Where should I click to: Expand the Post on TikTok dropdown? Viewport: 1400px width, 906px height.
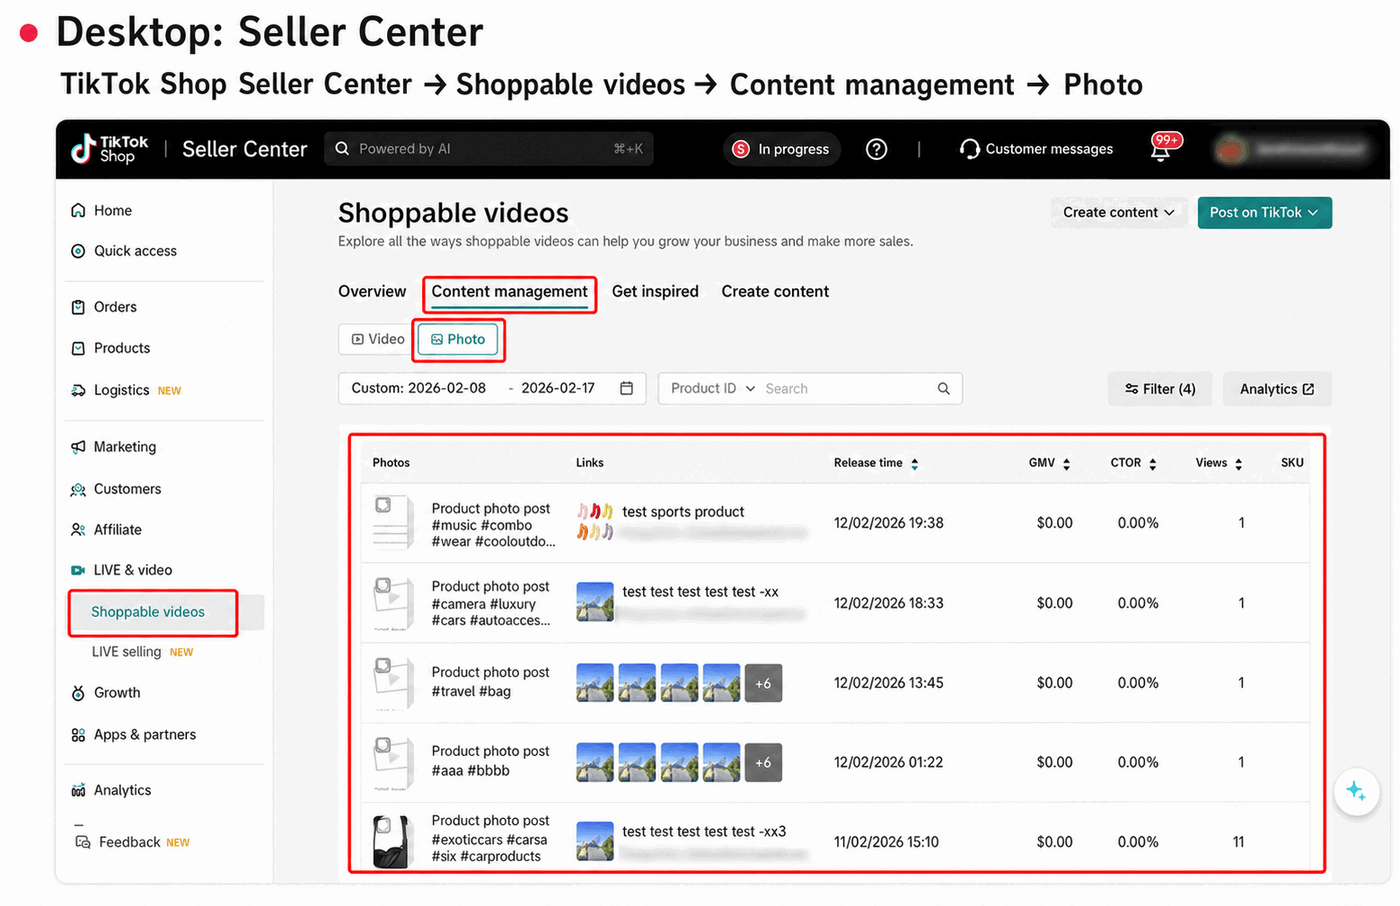[1264, 212]
